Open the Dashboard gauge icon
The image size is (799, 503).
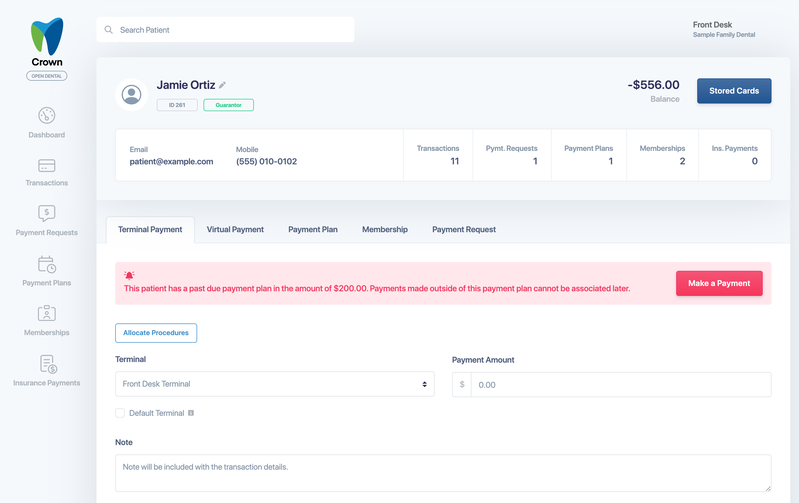pos(46,115)
